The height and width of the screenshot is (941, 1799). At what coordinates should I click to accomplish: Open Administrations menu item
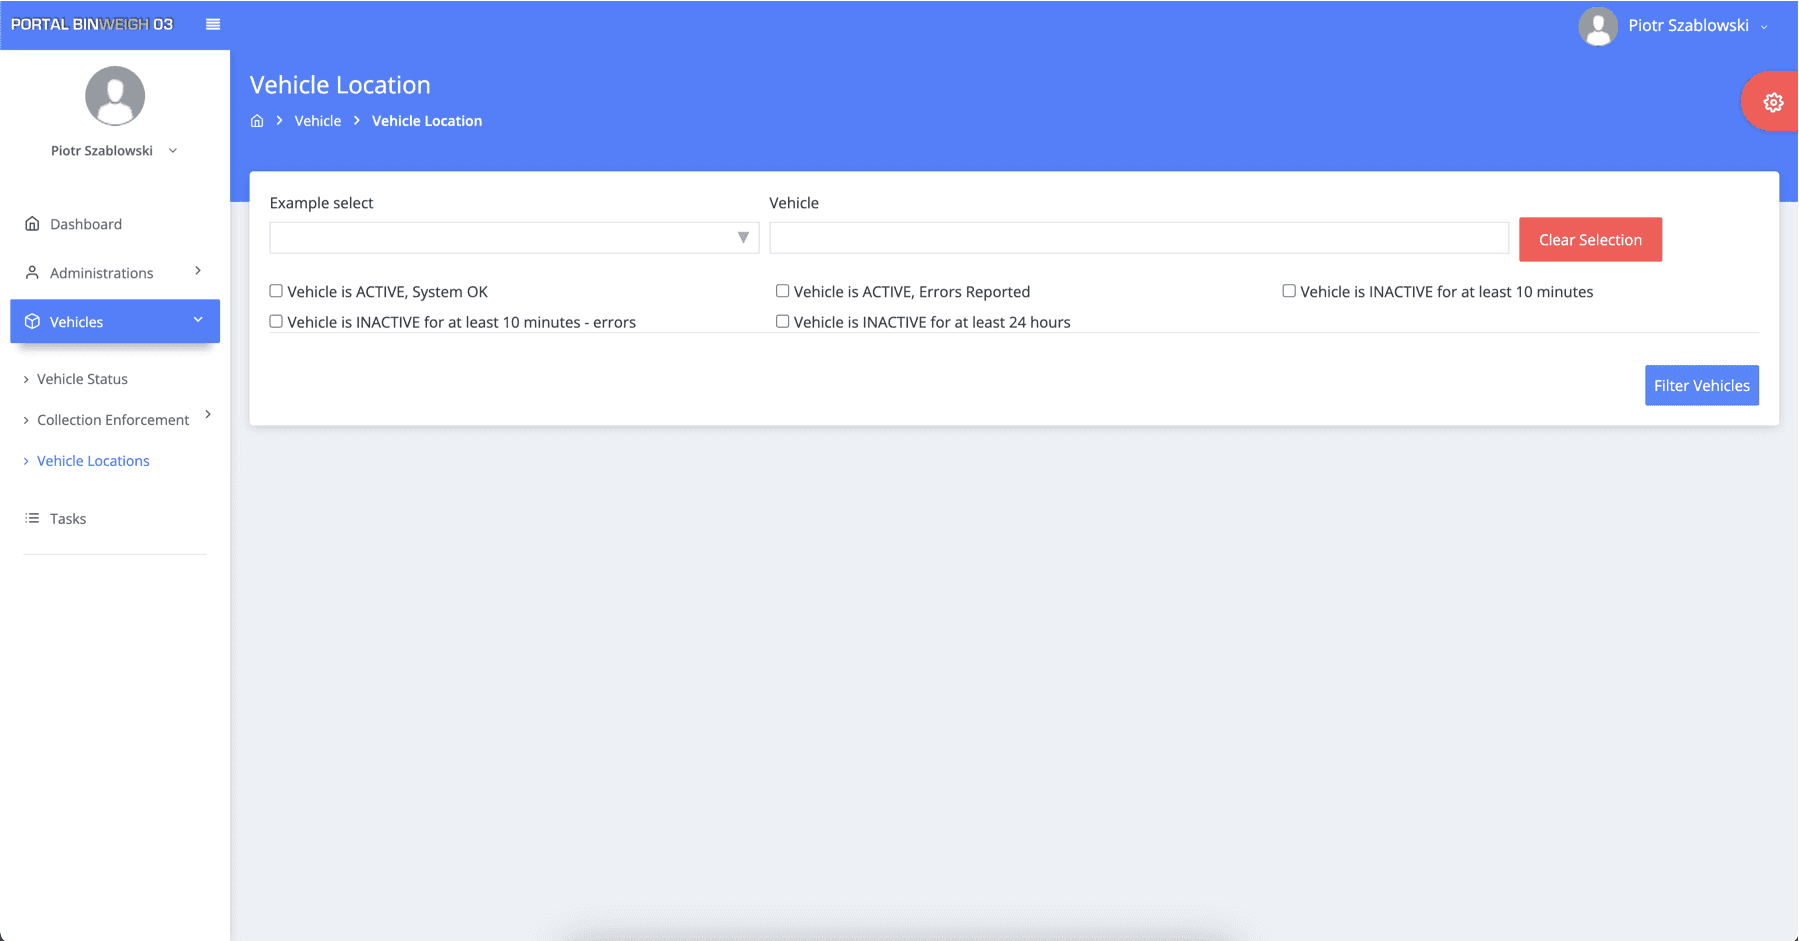(115, 272)
